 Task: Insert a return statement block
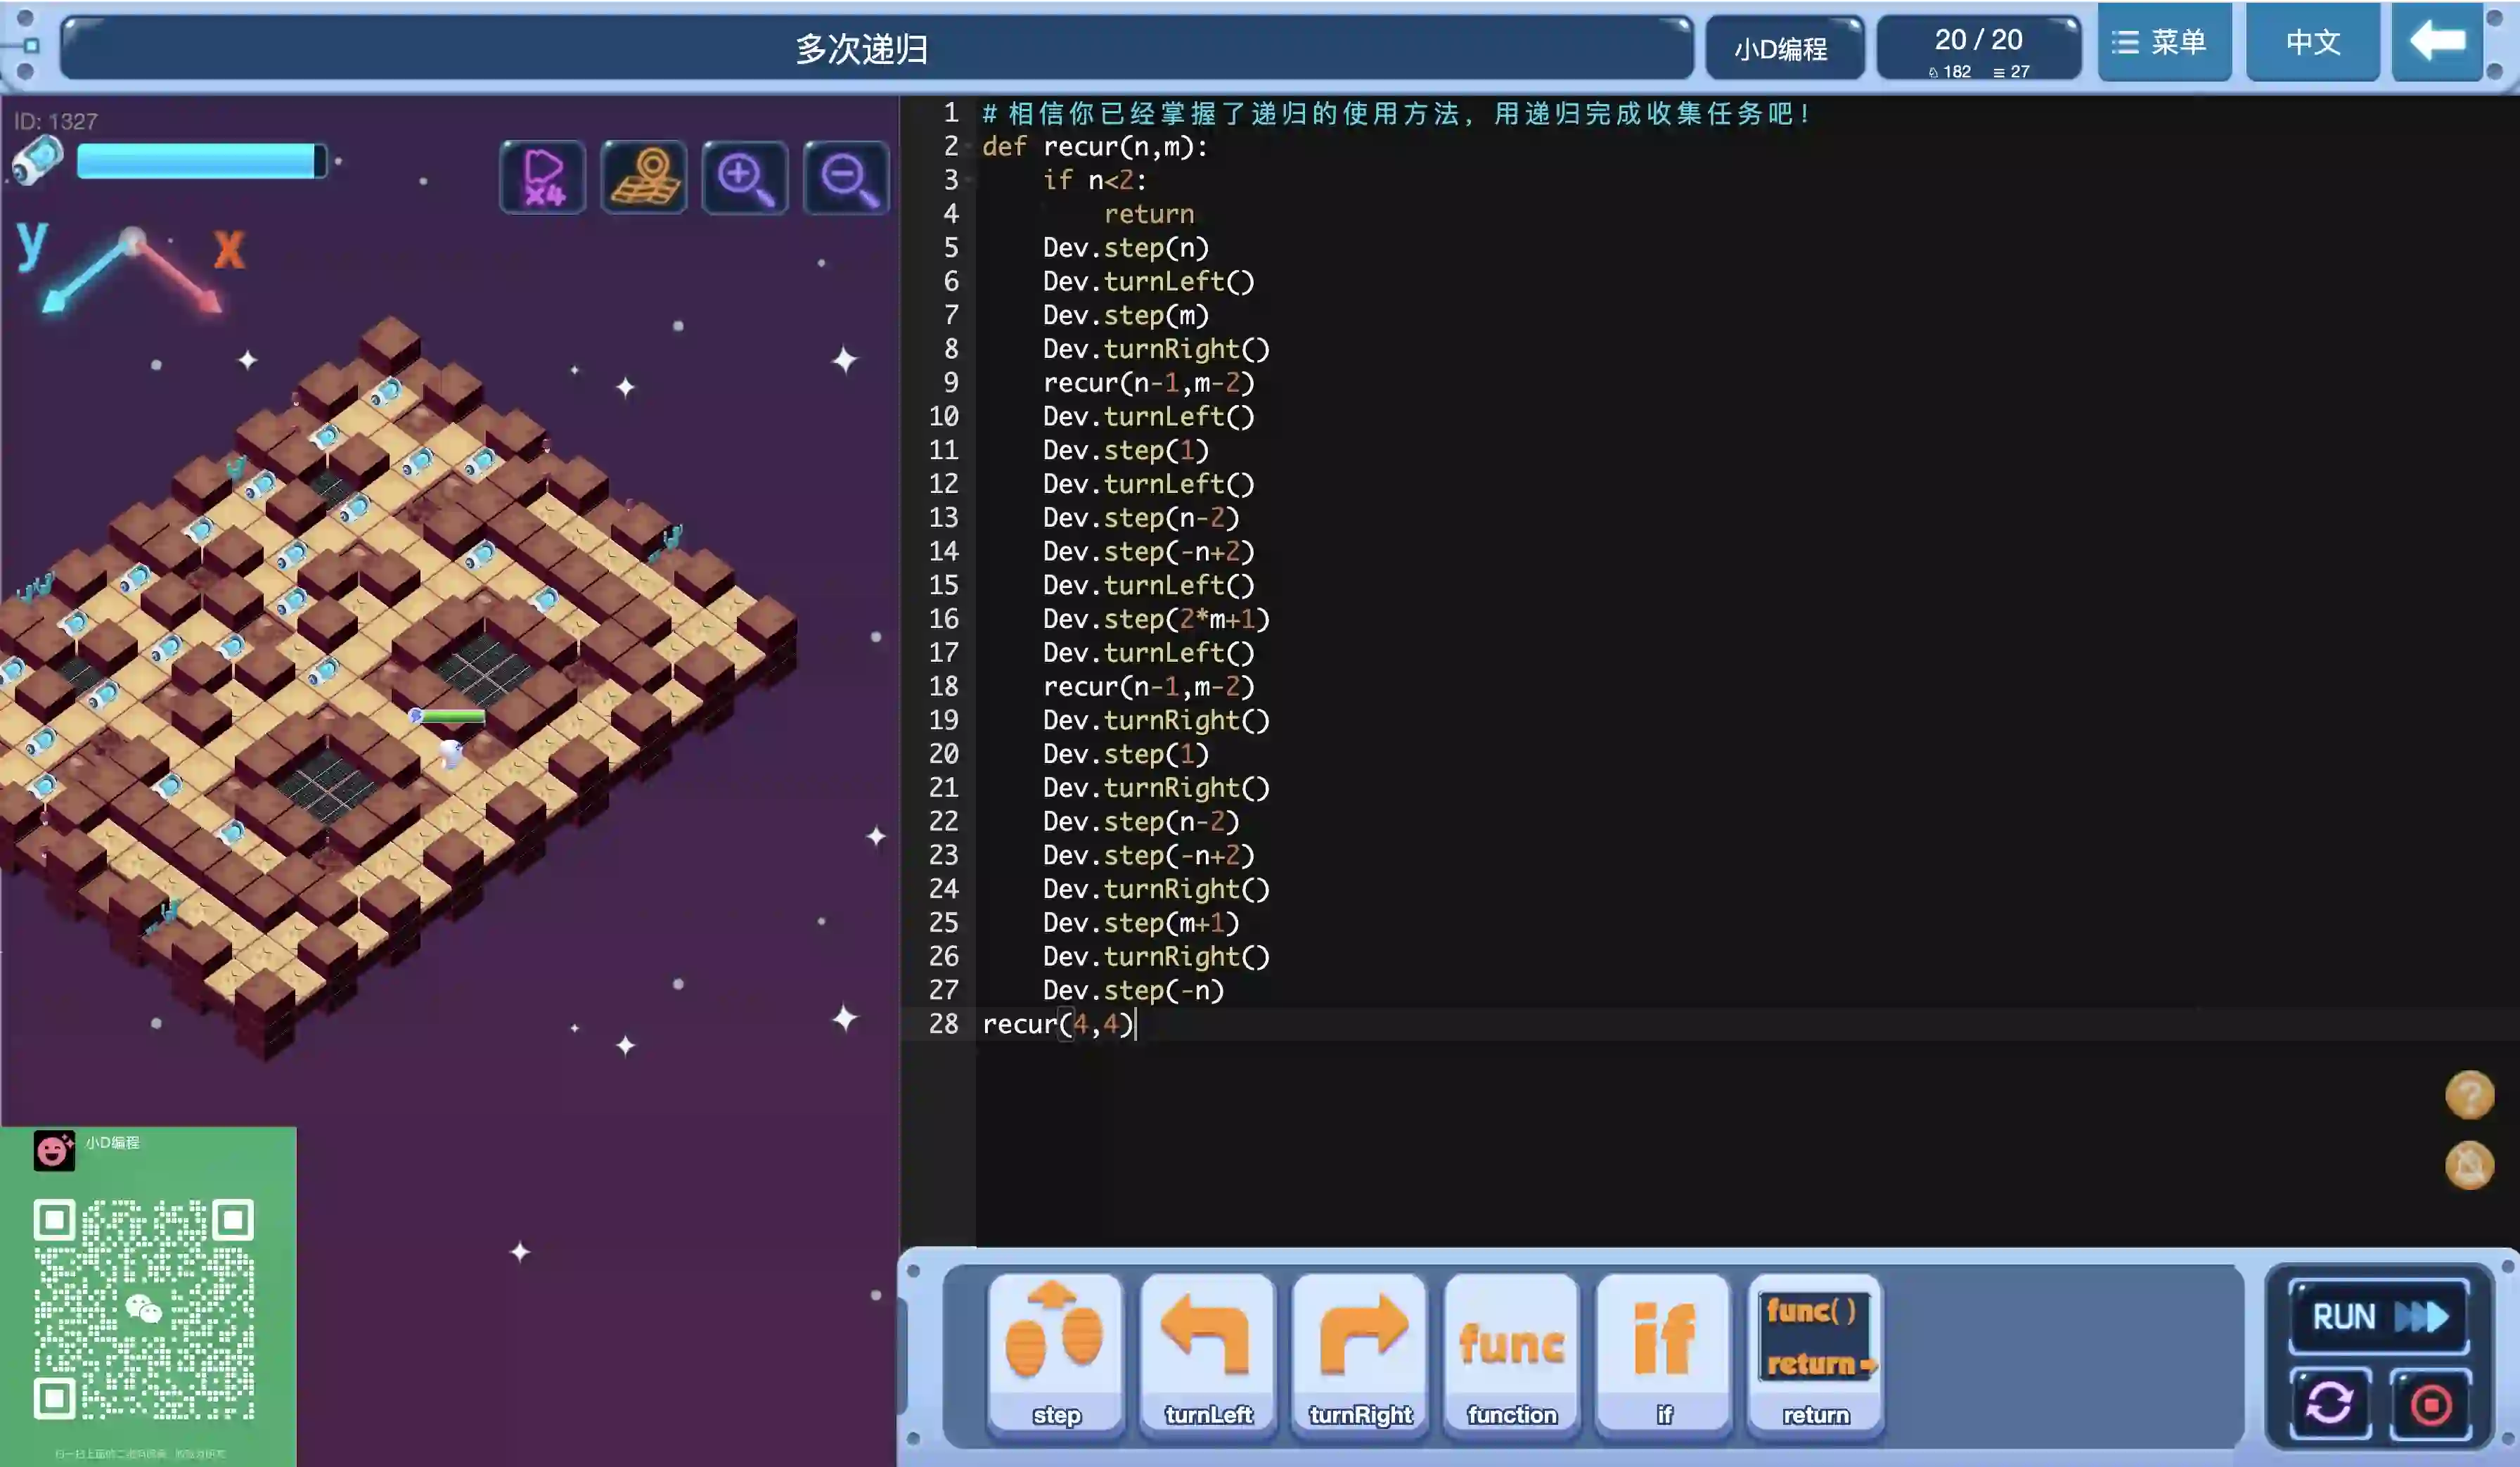(x=1815, y=1354)
